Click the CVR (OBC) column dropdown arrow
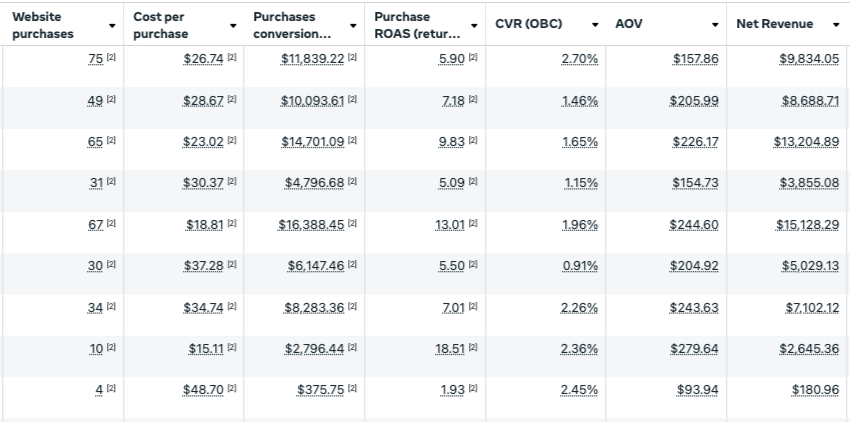 595,24
